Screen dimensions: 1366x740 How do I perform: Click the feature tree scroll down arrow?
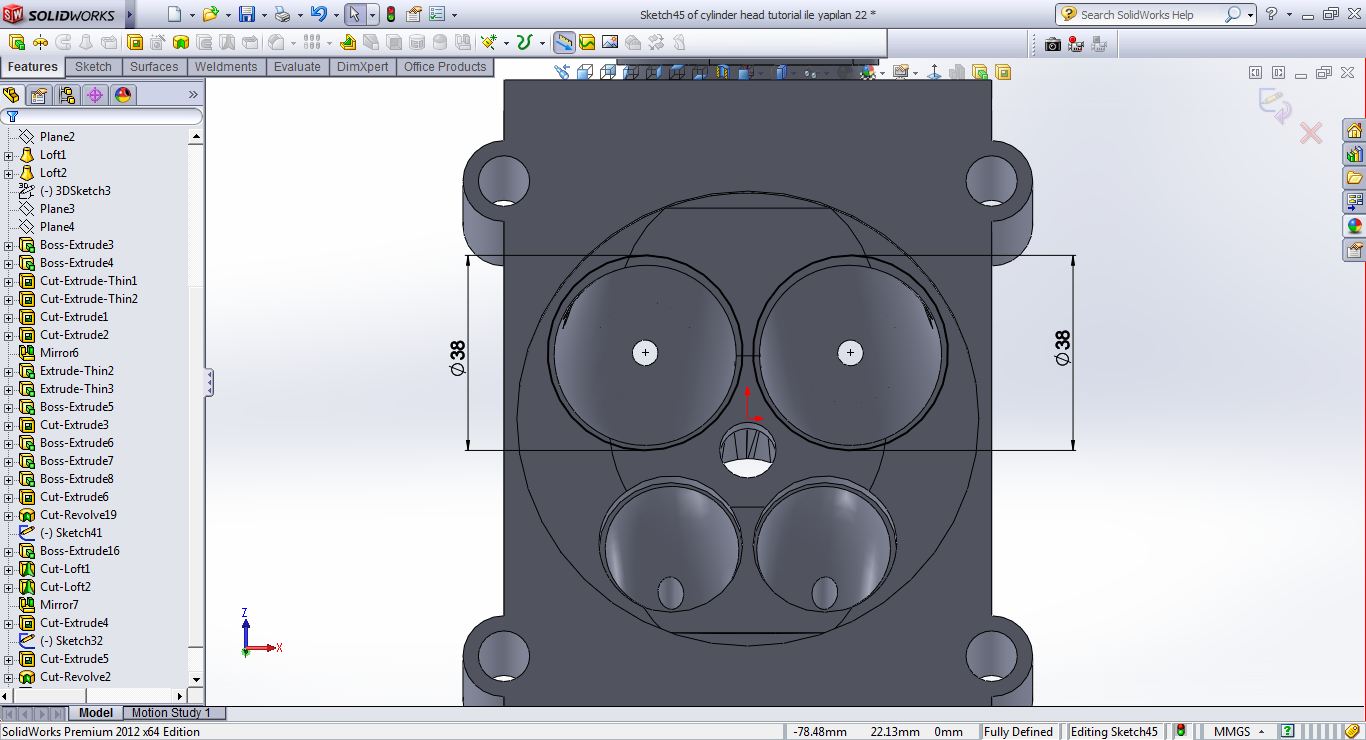(196, 679)
